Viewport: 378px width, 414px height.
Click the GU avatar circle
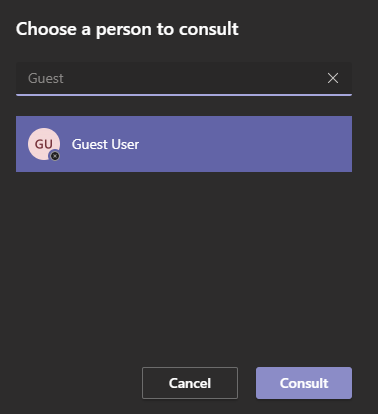[x=44, y=144]
